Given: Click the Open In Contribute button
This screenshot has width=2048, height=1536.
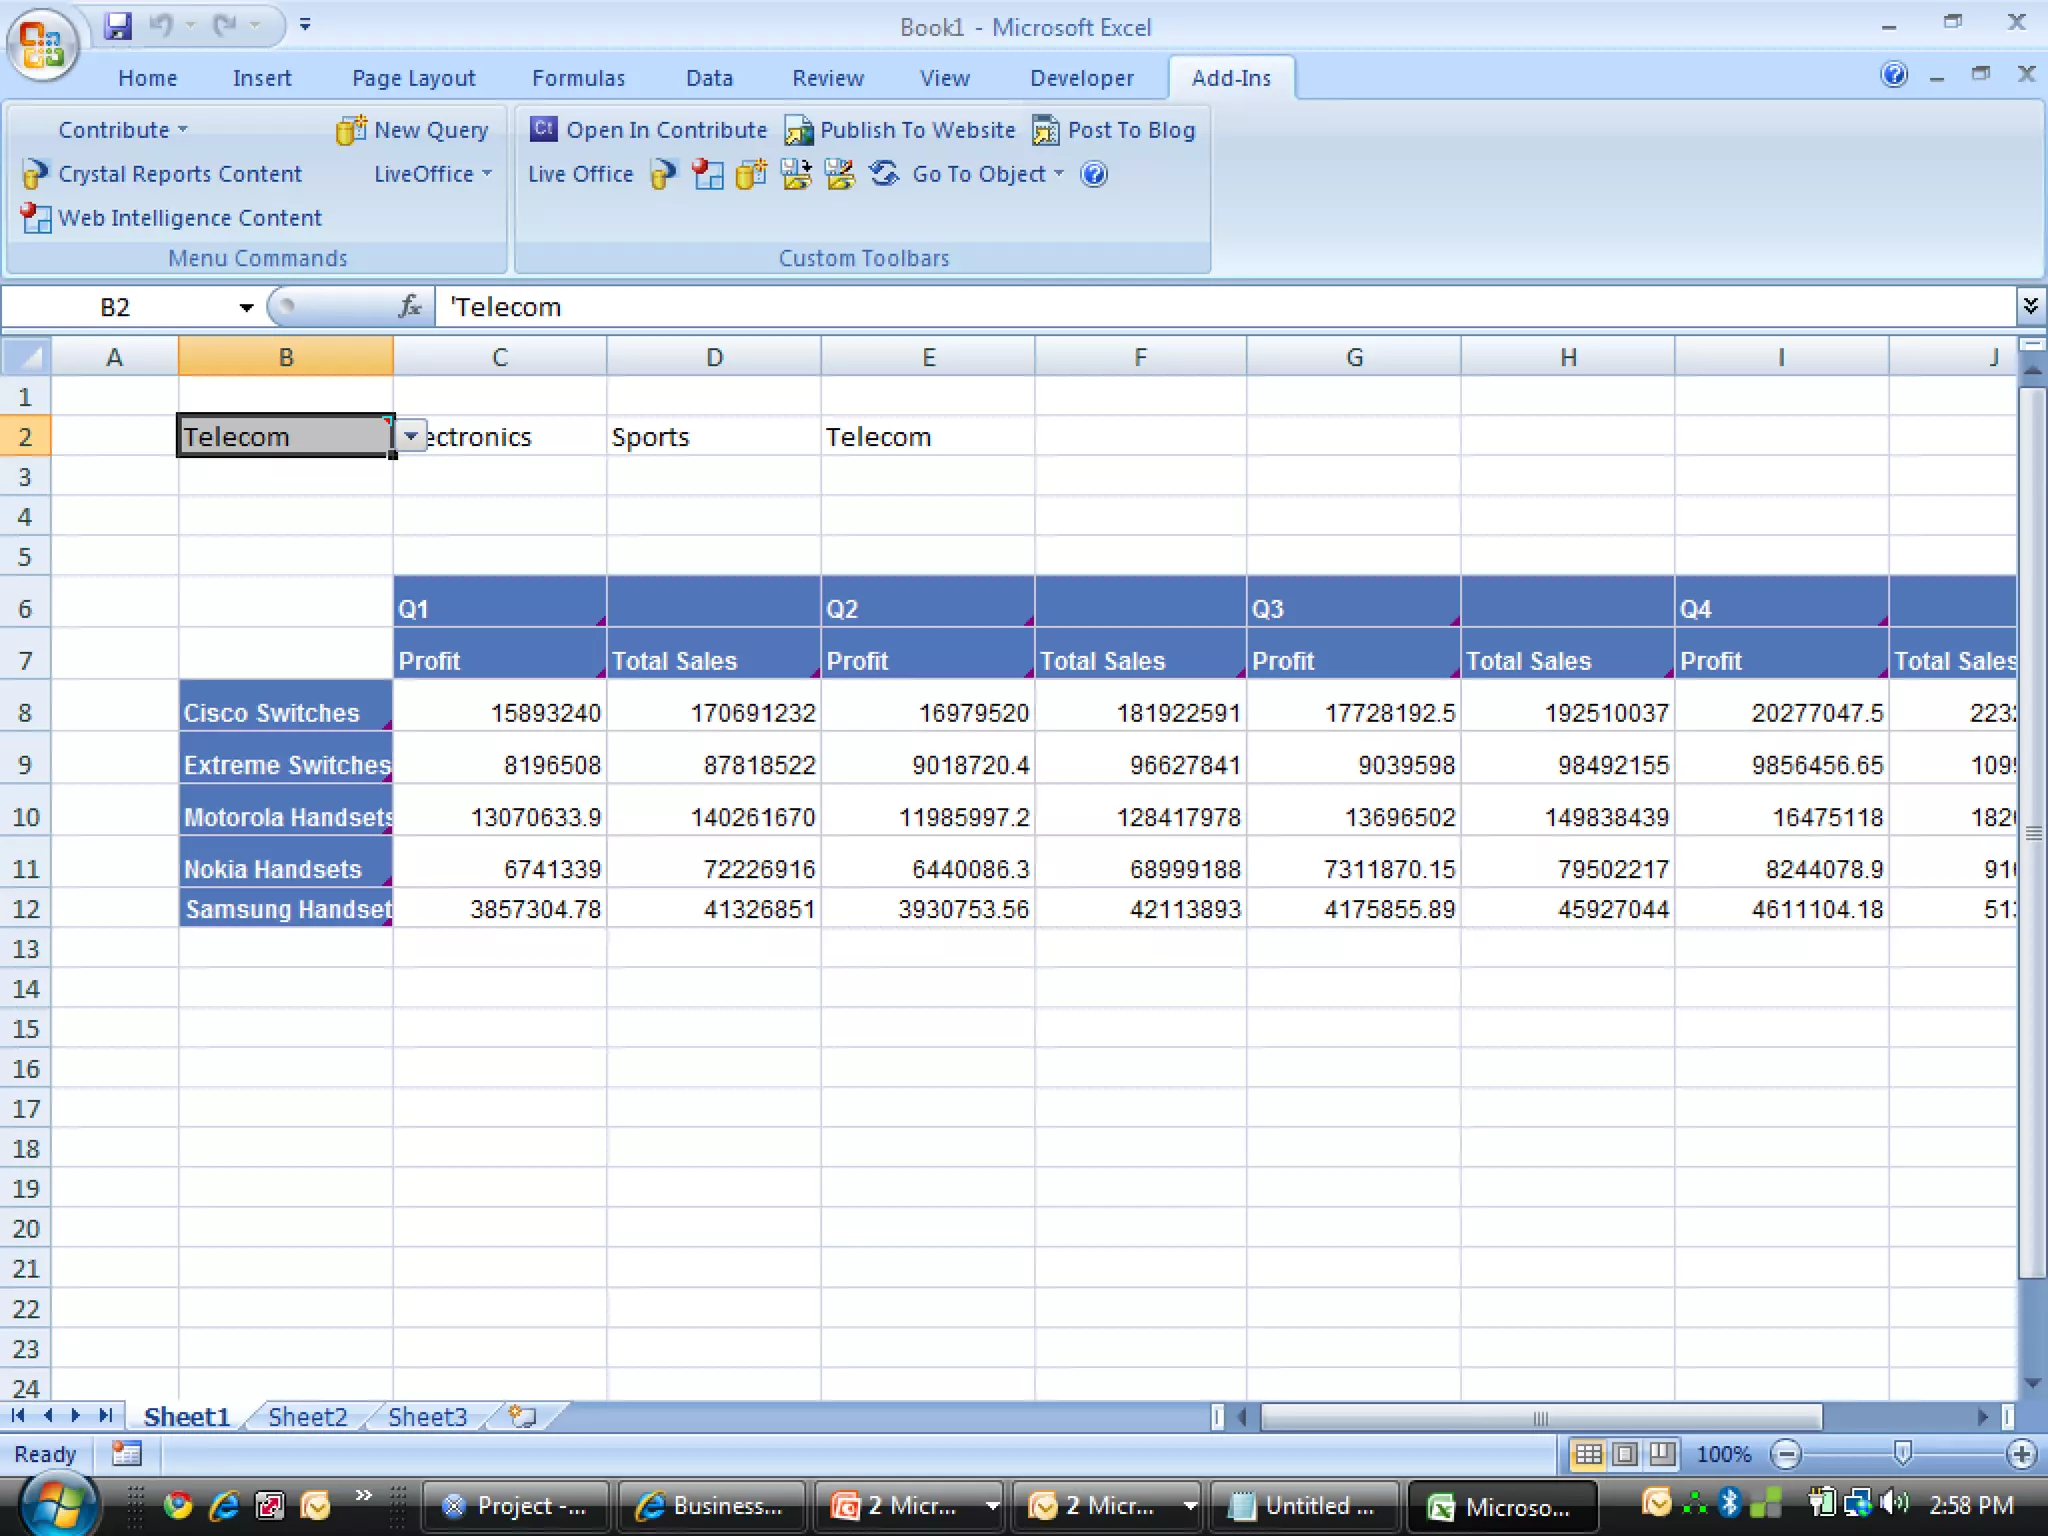Looking at the screenshot, I should pos(648,130).
